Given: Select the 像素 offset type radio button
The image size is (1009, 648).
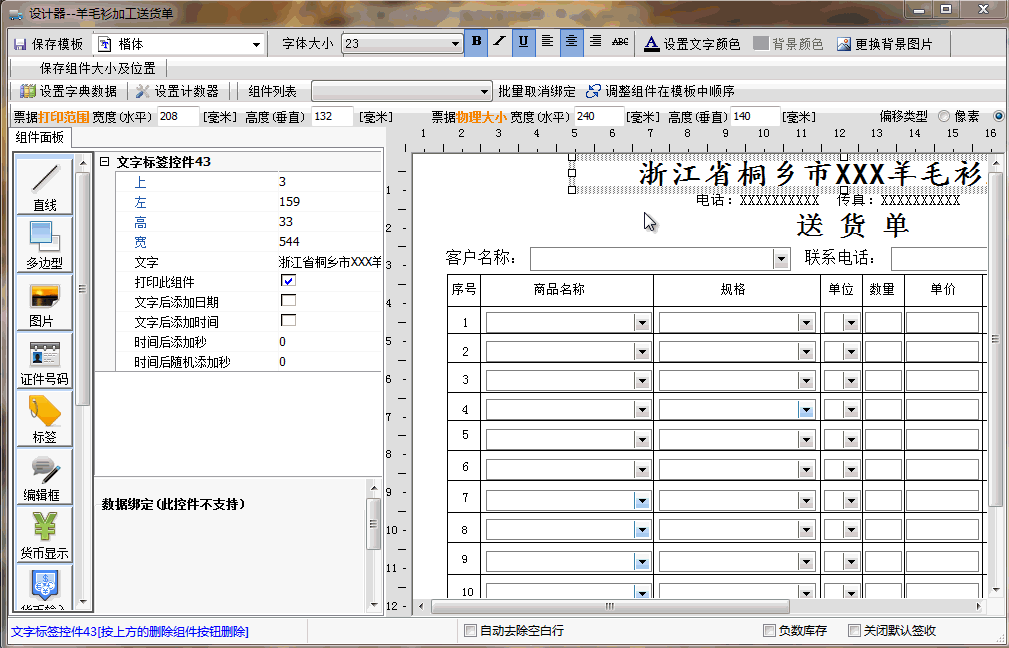Looking at the screenshot, I should (x=943, y=117).
